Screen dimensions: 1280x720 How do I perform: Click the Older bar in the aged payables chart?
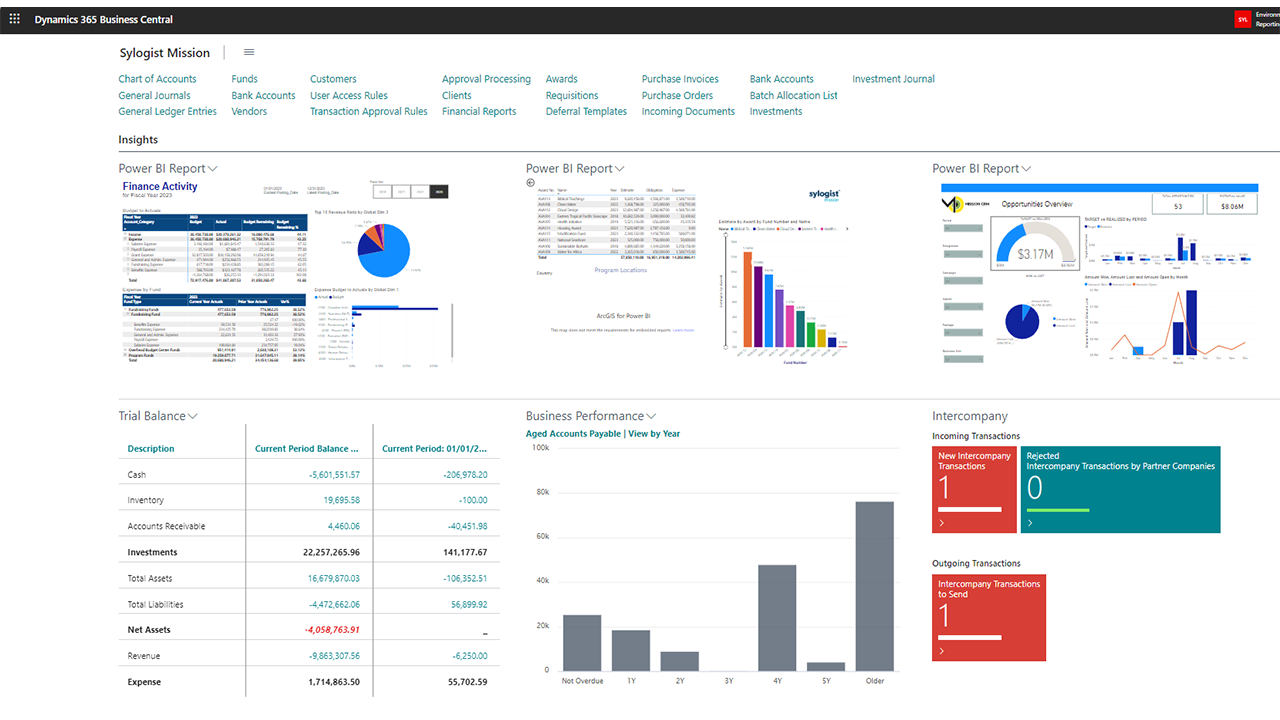[x=874, y=588]
